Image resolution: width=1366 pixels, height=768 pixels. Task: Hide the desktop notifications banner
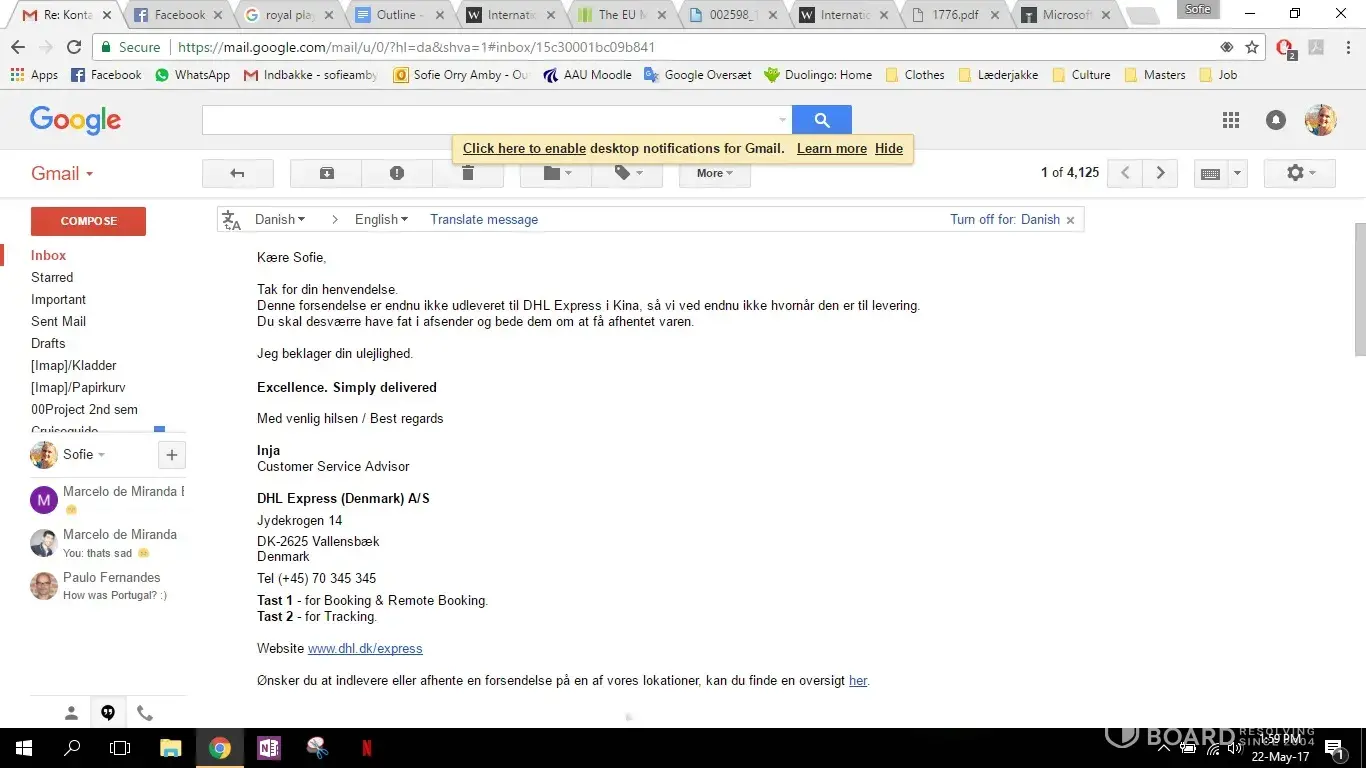click(x=889, y=148)
